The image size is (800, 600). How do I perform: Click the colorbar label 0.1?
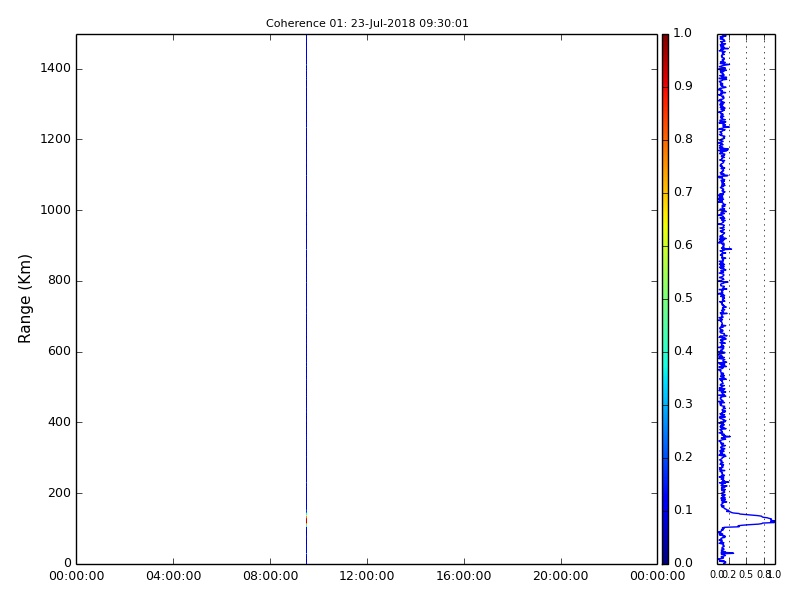tap(683, 510)
